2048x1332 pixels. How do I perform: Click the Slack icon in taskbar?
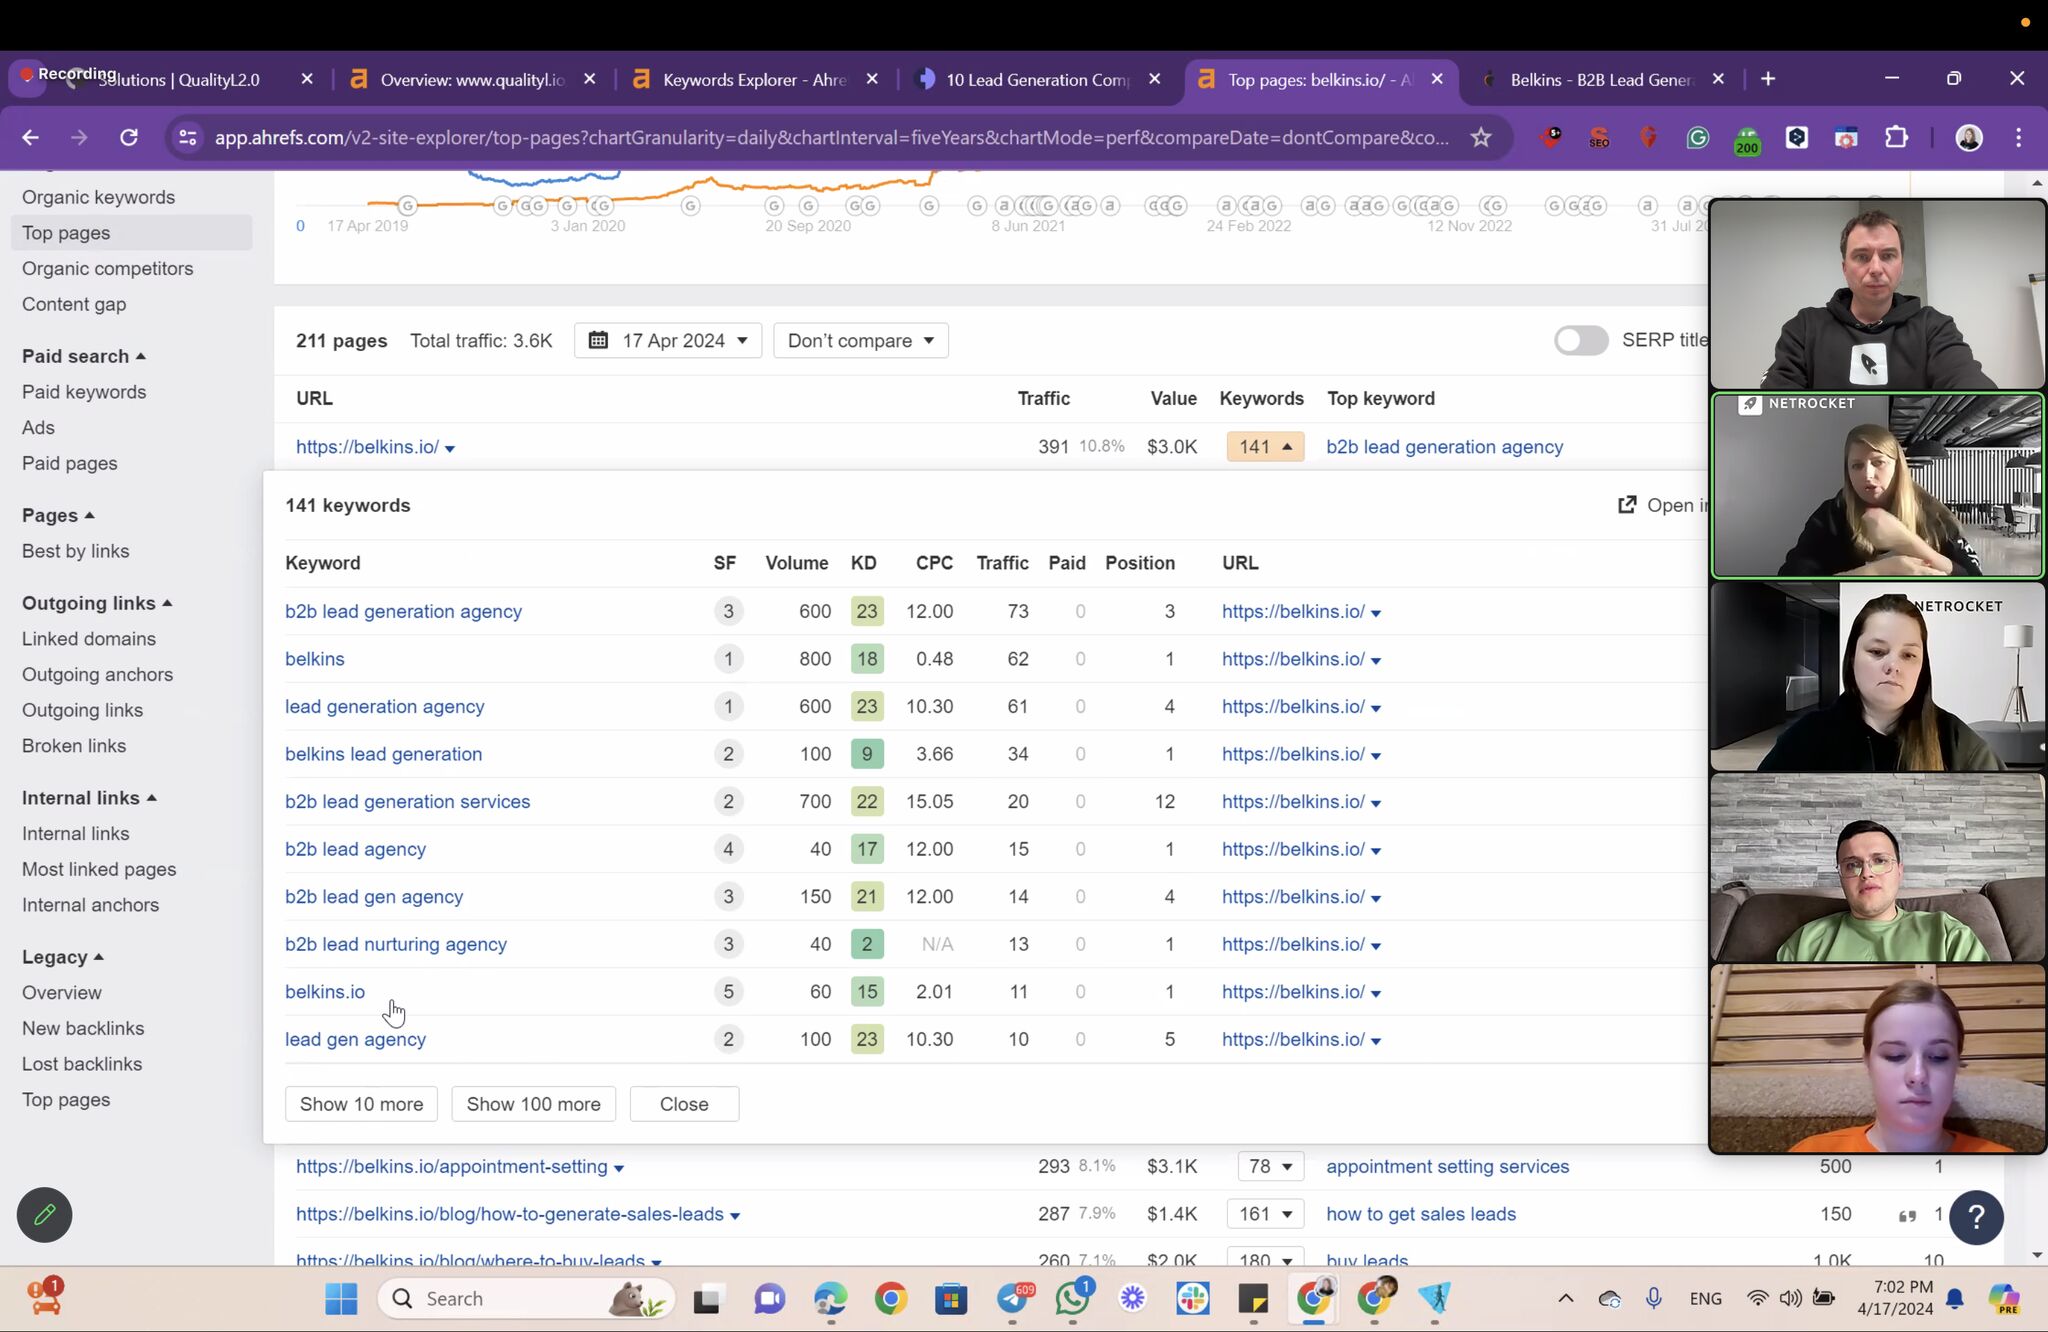point(1192,1298)
